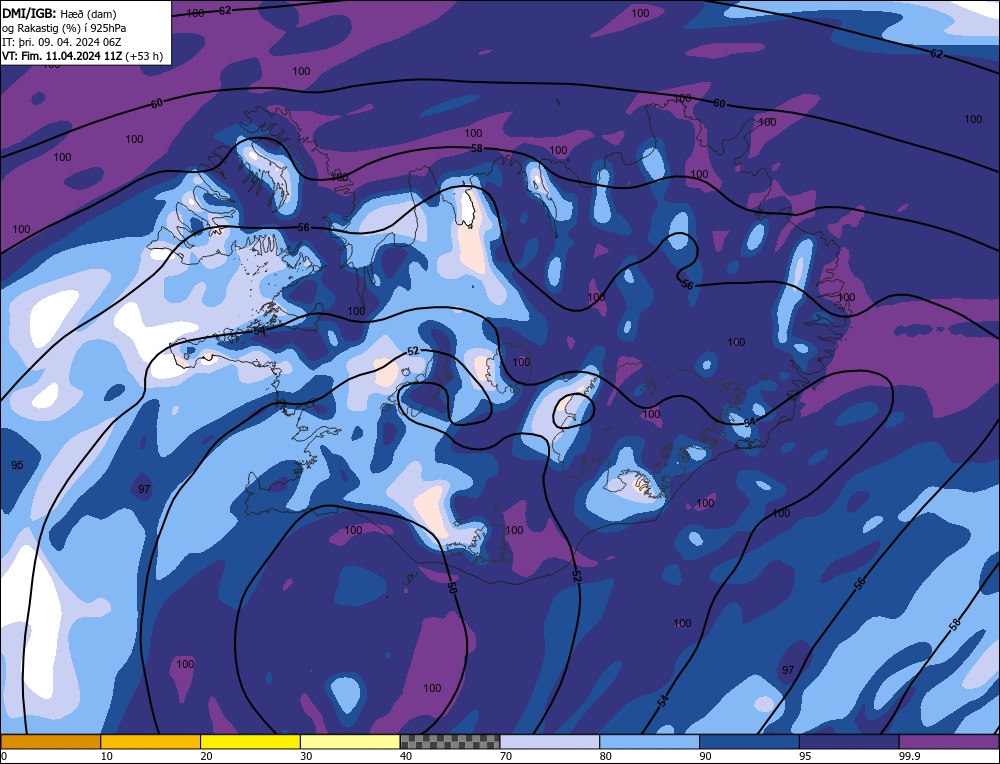Click the 'VT: Fim. 11.04.2024 11Z' valid time
The width and height of the screenshot is (1000, 764).
pyautogui.click(x=62, y=56)
